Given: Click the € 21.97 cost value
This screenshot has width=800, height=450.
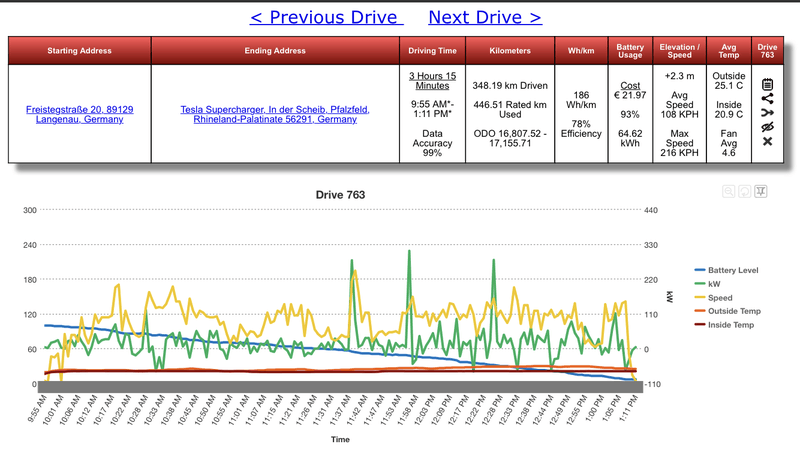Looking at the screenshot, I should pyautogui.click(x=630, y=95).
